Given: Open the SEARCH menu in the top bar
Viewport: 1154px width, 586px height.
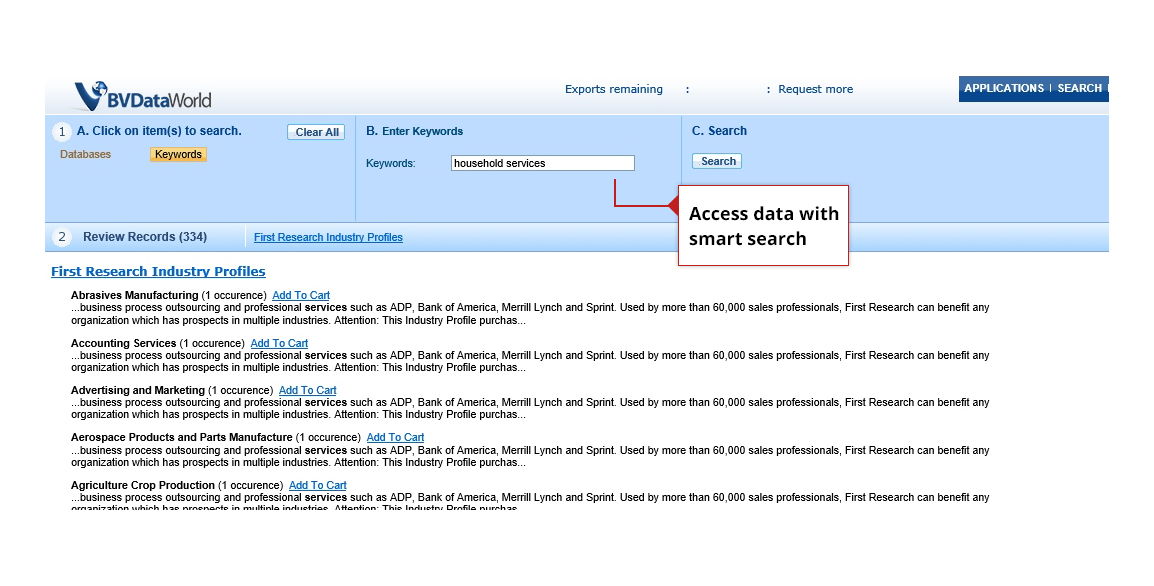Looking at the screenshot, I should (1080, 88).
